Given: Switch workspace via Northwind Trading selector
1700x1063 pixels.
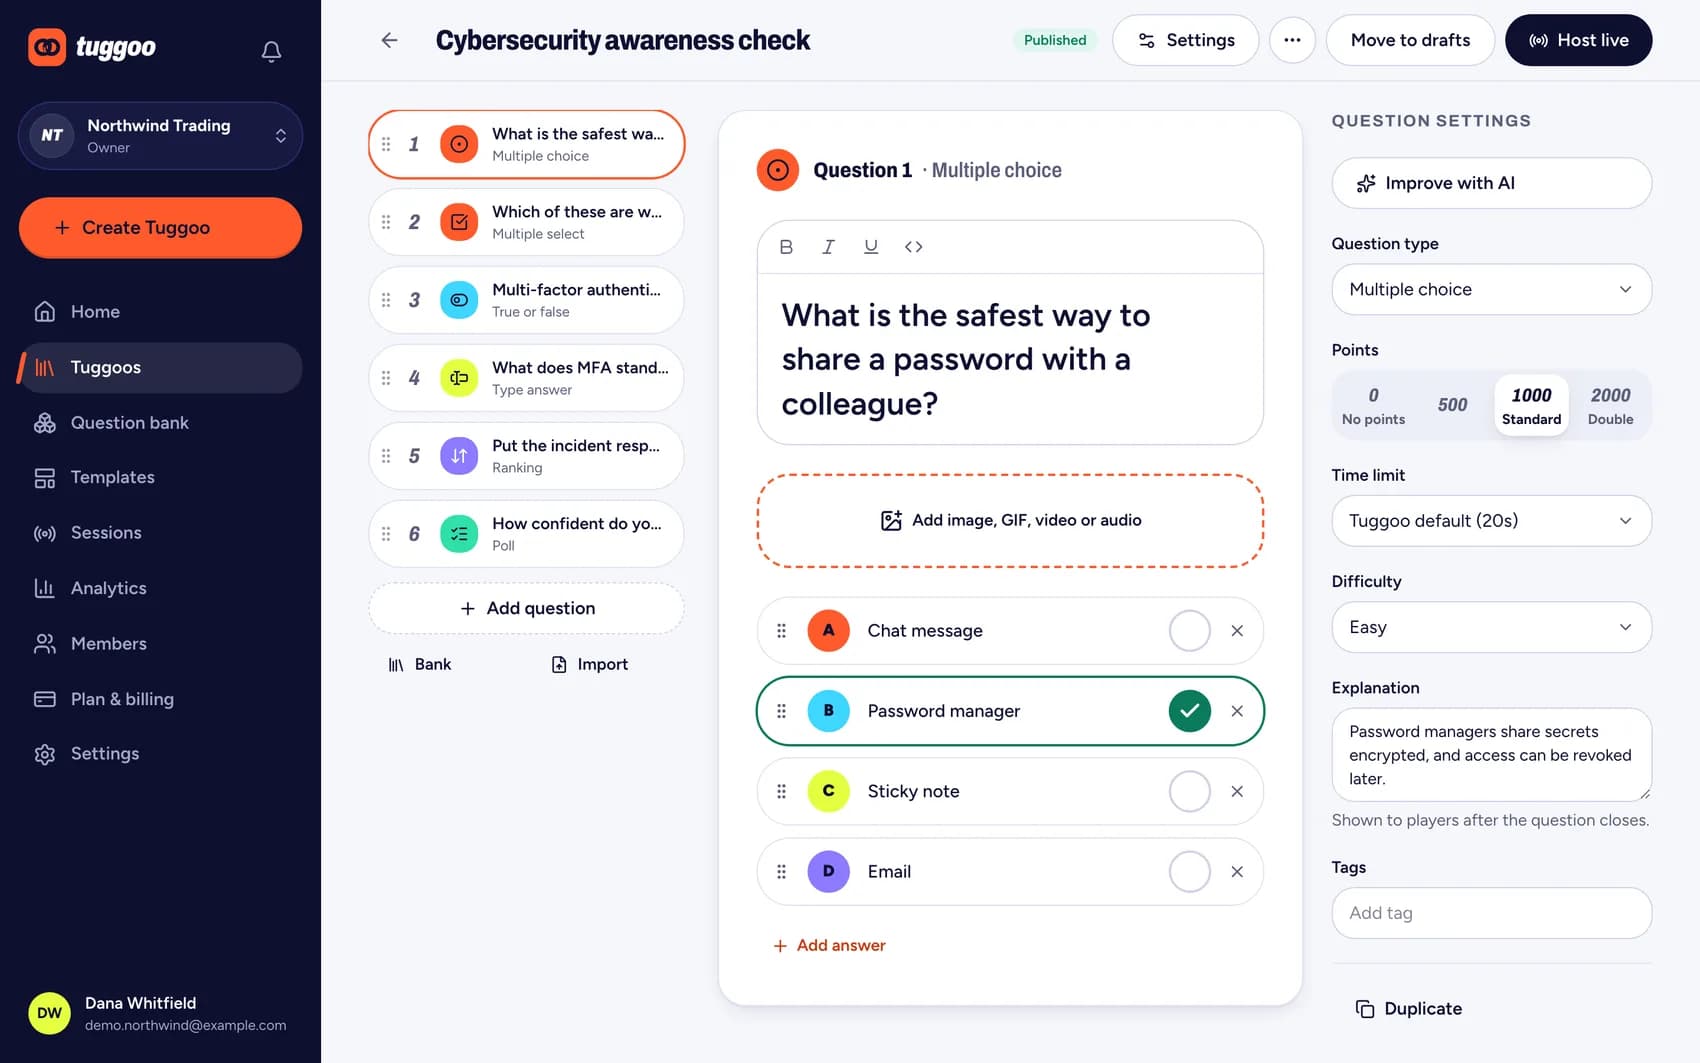Looking at the screenshot, I should (160, 136).
